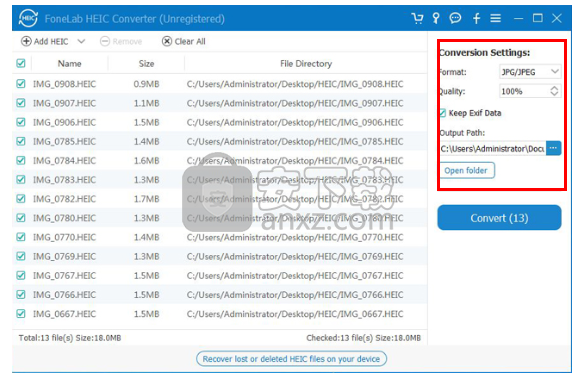The height and width of the screenshot is (388, 581).
Task: Click Total:13 file(s) status text
Action: [70, 338]
